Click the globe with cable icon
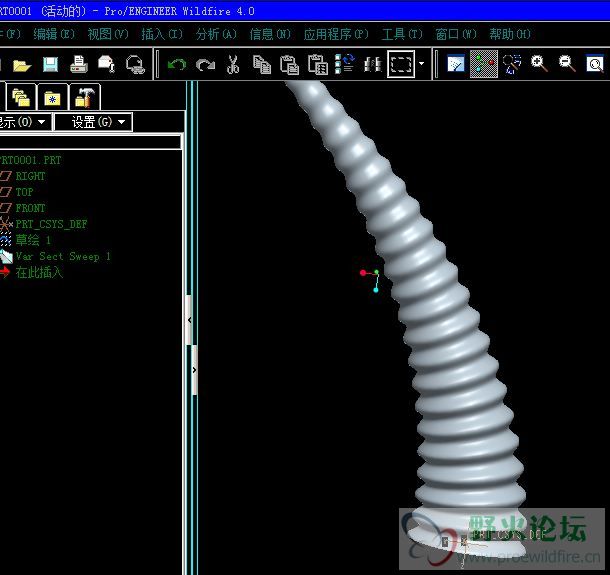 (135, 65)
